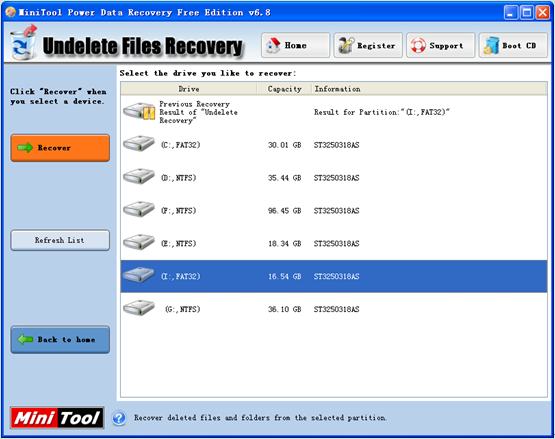Click the blue question mark help icon

click(x=119, y=418)
